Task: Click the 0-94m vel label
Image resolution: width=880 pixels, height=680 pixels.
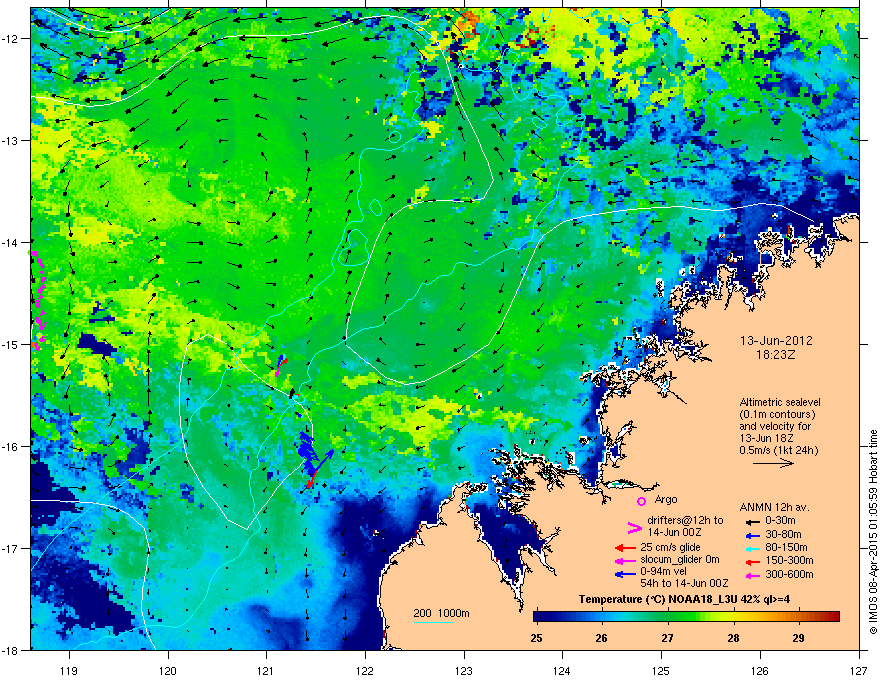Action: [664, 572]
